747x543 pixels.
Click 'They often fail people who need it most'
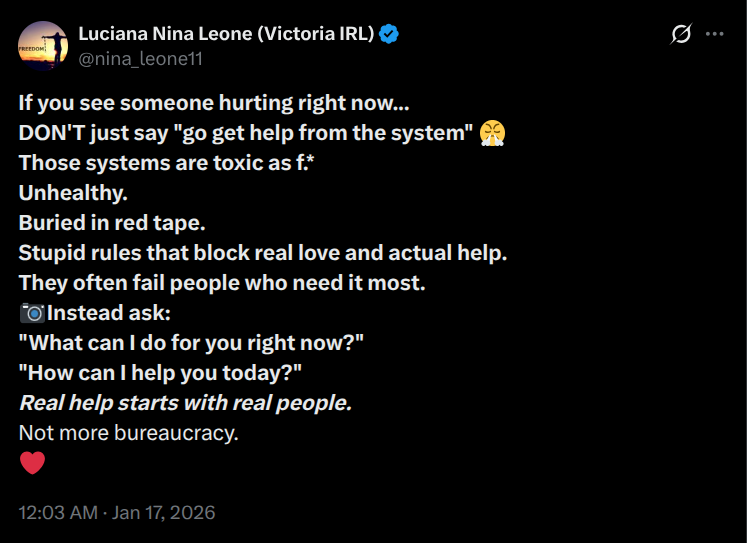point(222,283)
